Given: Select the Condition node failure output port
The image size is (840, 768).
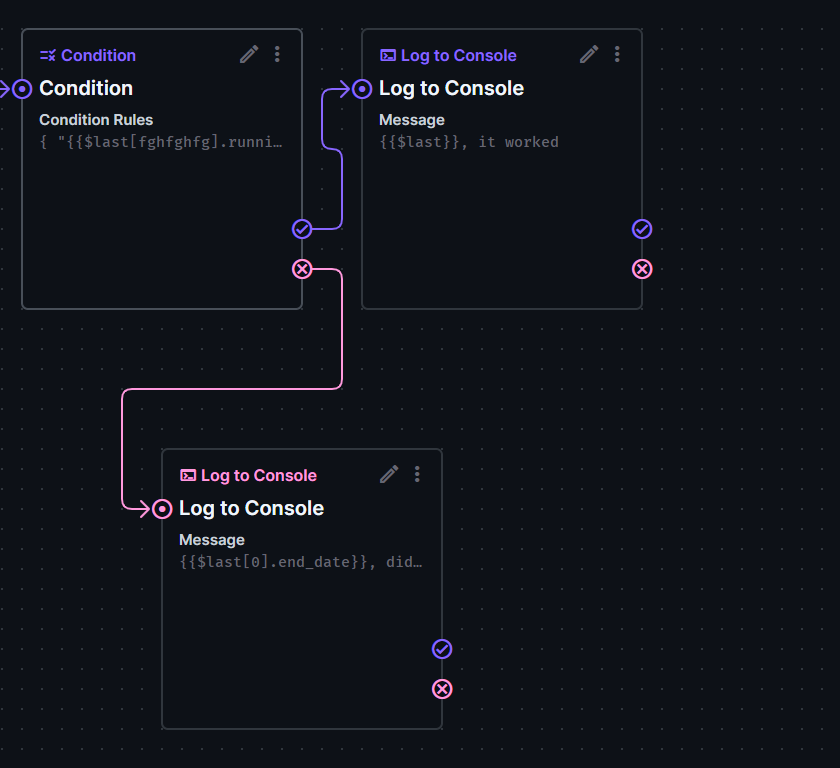Looking at the screenshot, I should [302, 269].
